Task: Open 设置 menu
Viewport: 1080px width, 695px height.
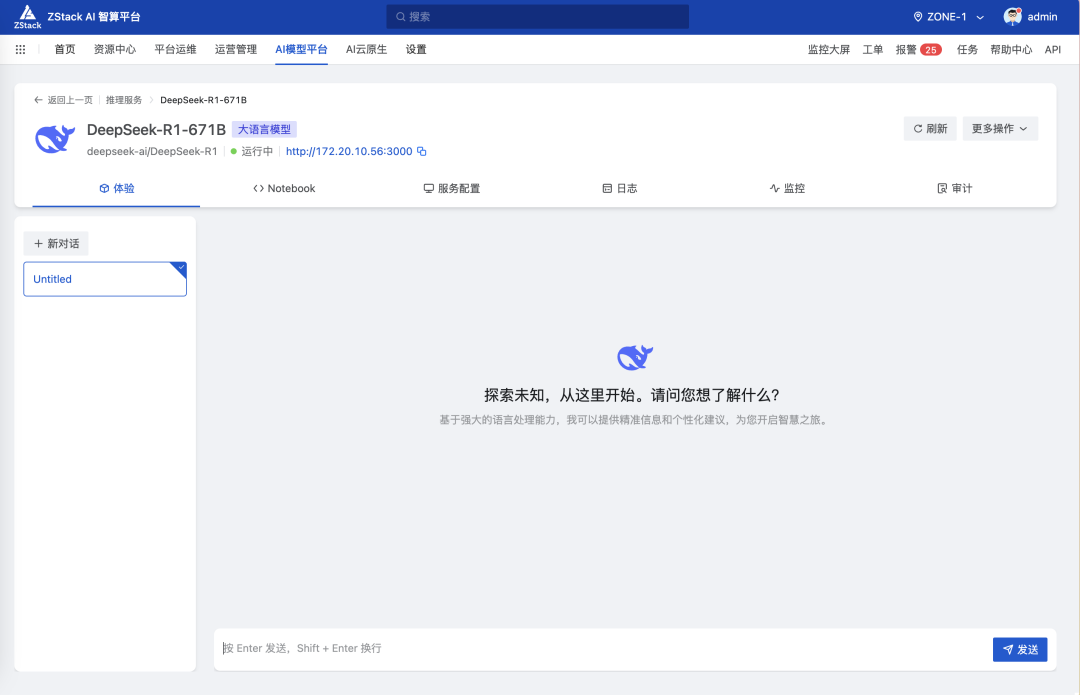Action: click(x=416, y=50)
